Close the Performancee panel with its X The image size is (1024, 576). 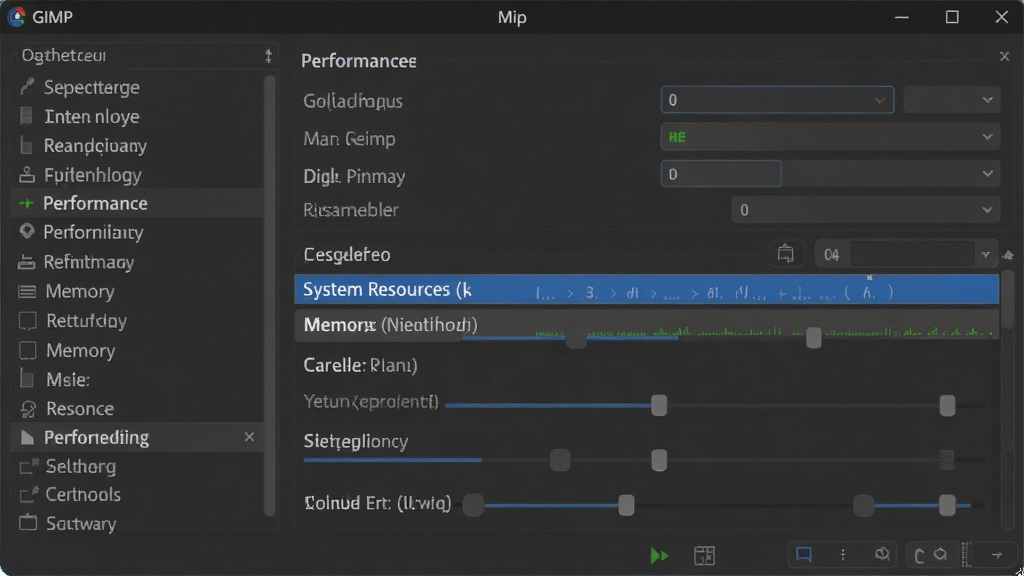pyautogui.click(x=1004, y=57)
